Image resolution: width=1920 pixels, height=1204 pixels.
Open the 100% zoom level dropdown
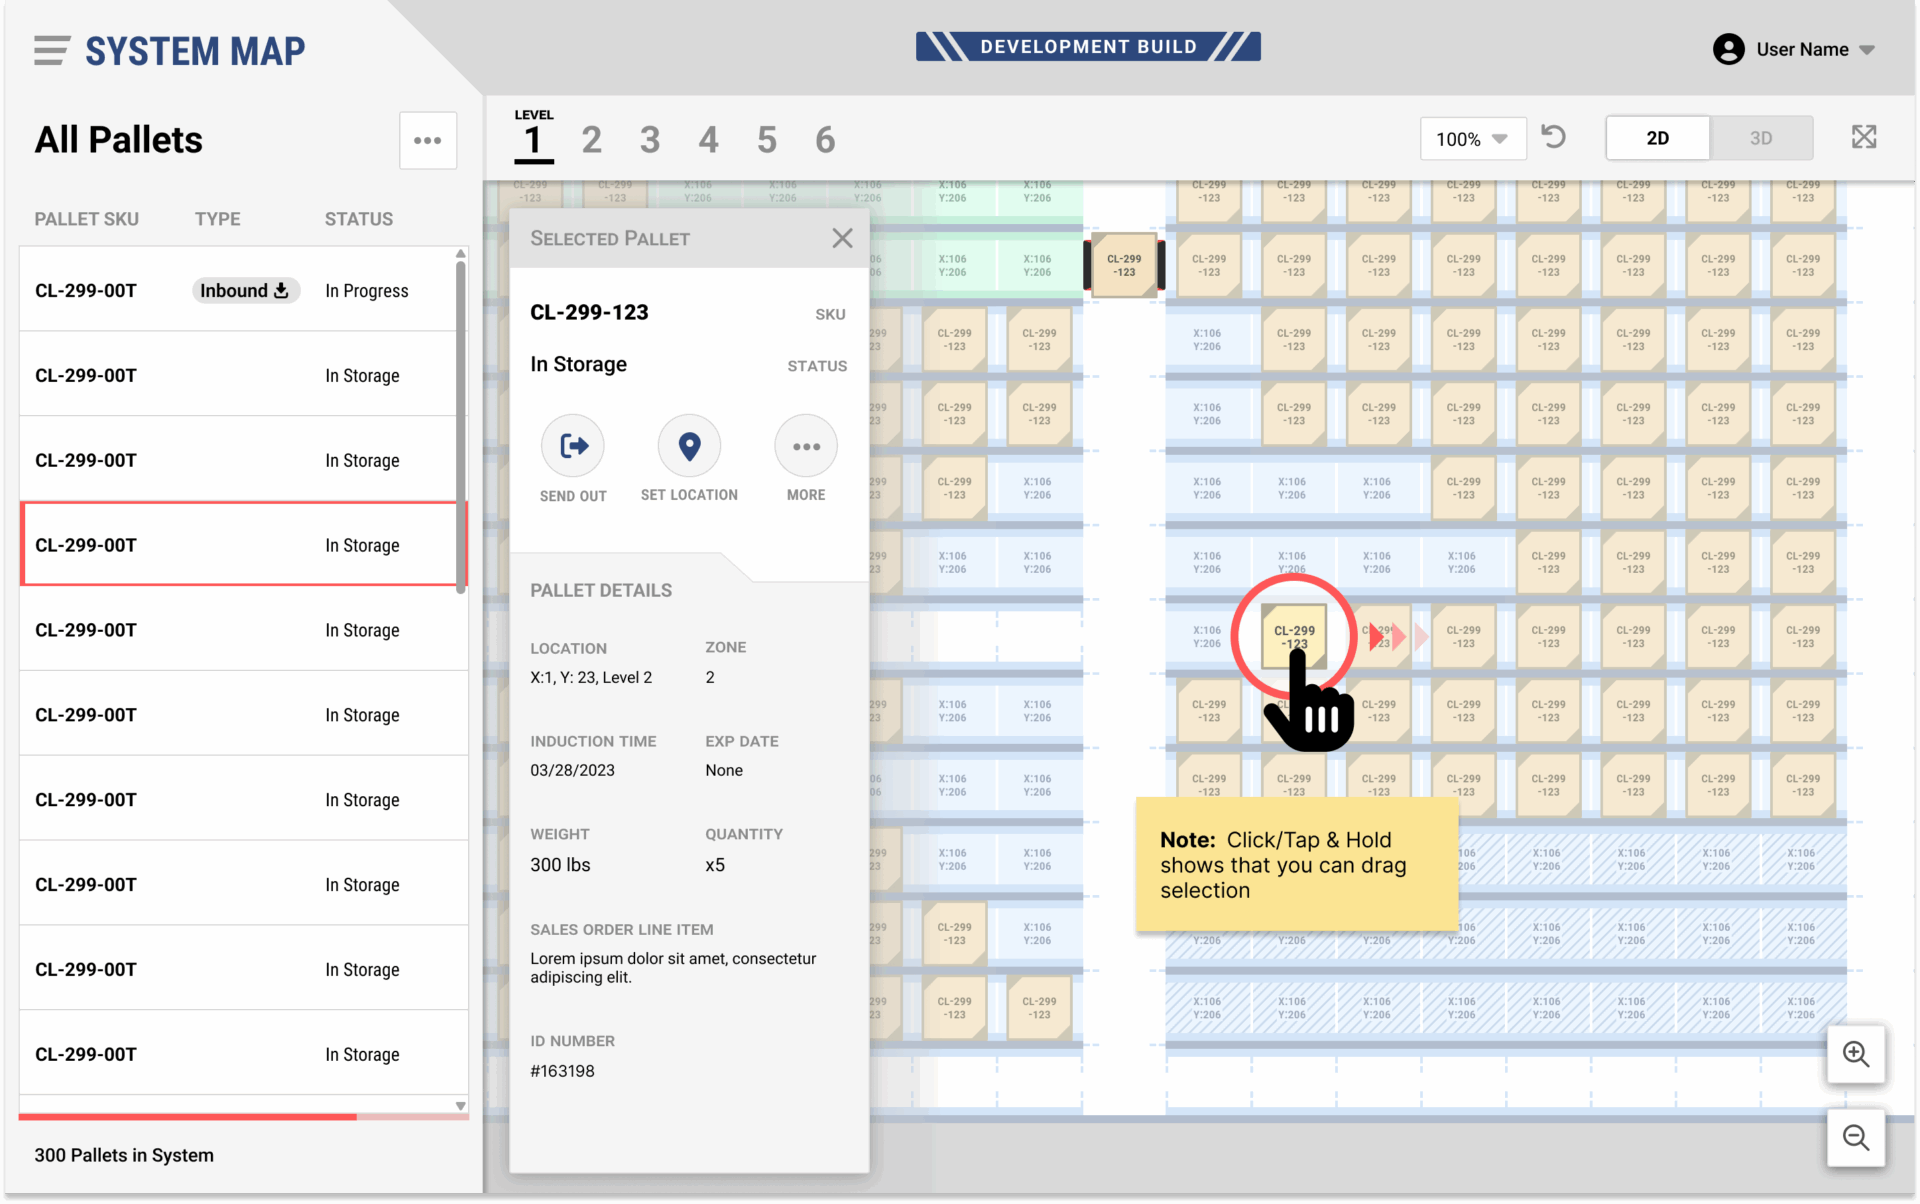coord(1472,139)
